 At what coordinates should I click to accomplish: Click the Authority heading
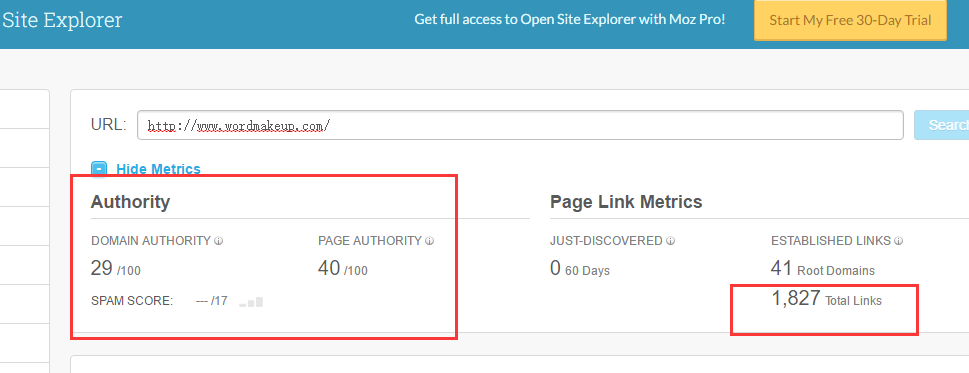(x=130, y=202)
